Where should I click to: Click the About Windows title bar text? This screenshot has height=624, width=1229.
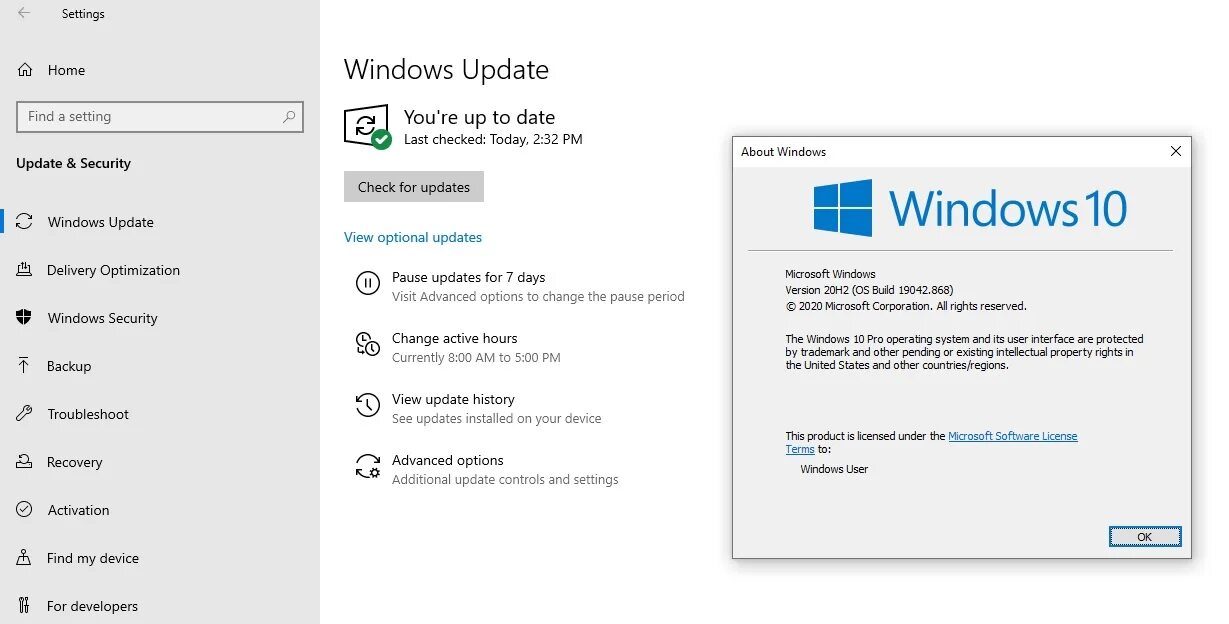(783, 152)
